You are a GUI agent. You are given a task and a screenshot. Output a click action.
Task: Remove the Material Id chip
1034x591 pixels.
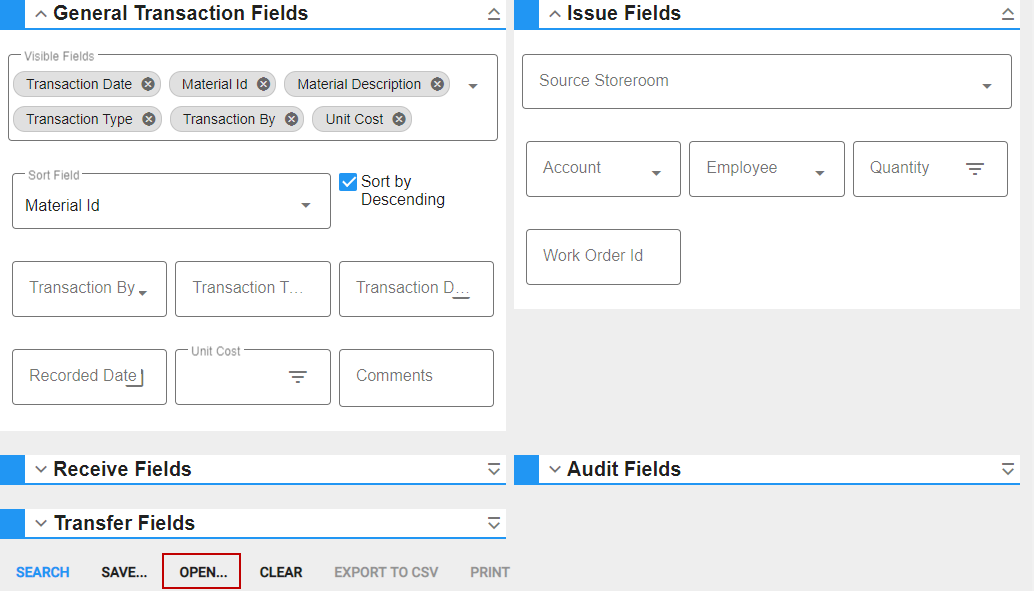pyautogui.click(x=263, y=84)
